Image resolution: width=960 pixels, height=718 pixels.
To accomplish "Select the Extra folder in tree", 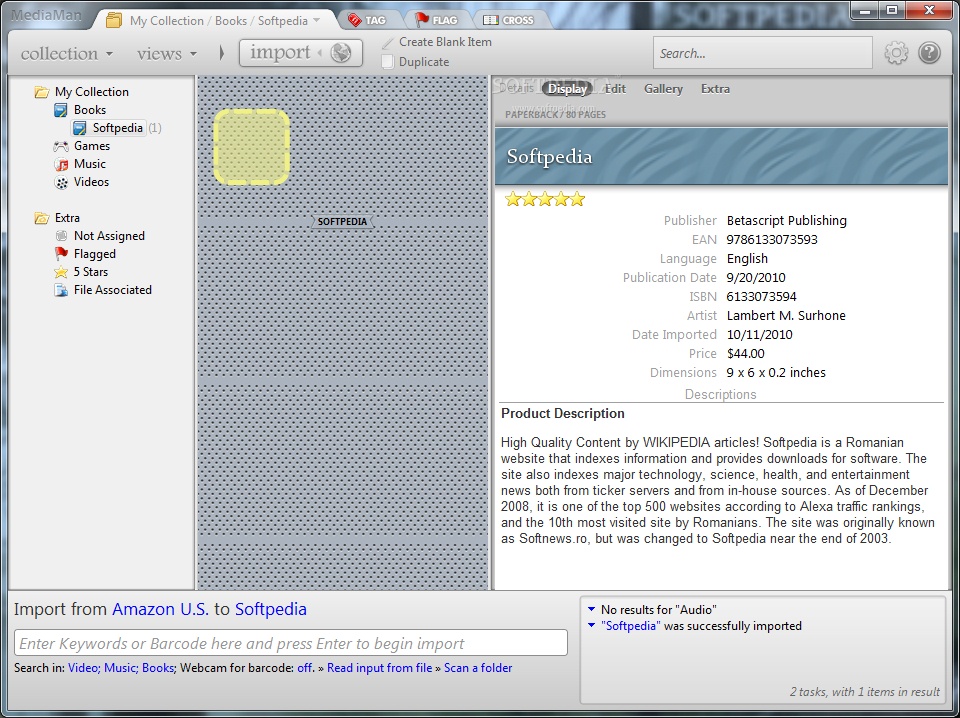I will (x=67, y=218).
